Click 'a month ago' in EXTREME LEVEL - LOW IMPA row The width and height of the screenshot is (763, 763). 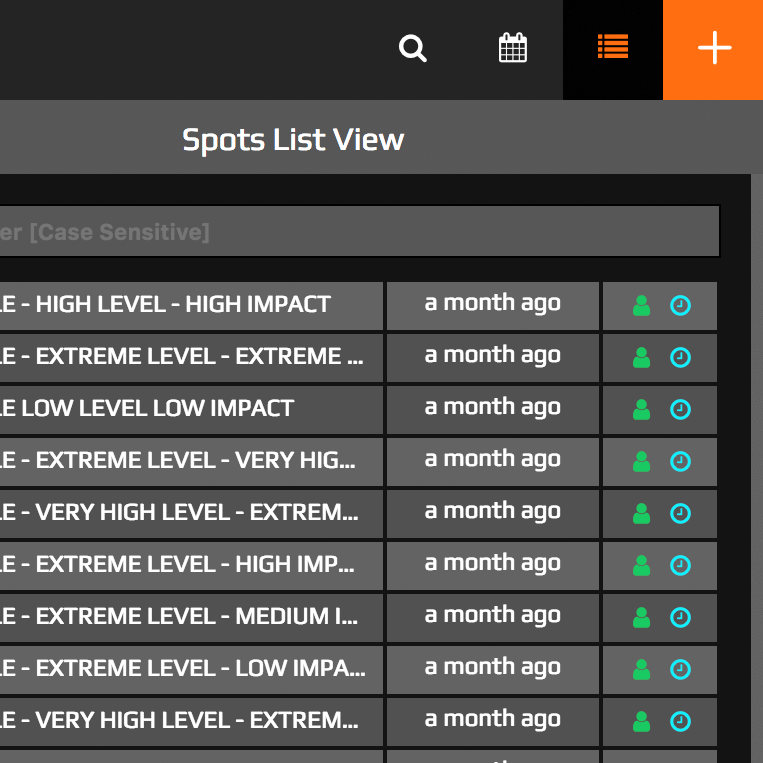click(492, 668)
